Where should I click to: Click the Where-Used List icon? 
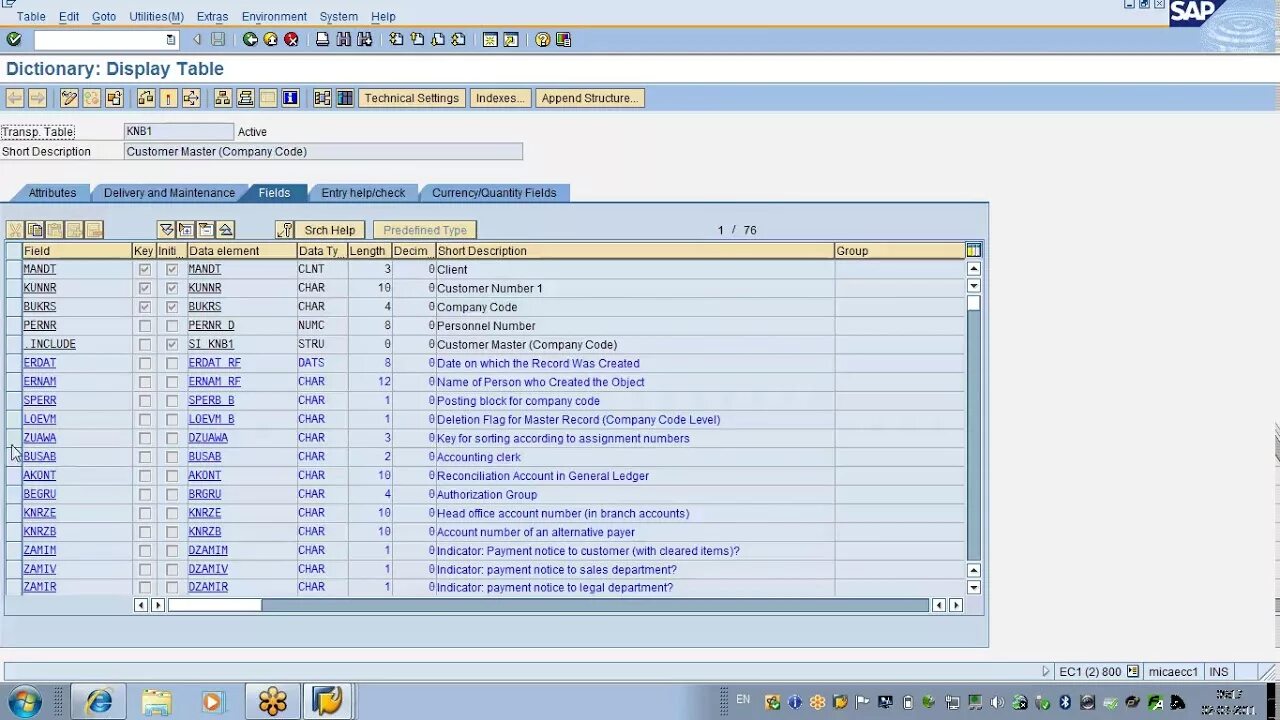tap(191, 98)
